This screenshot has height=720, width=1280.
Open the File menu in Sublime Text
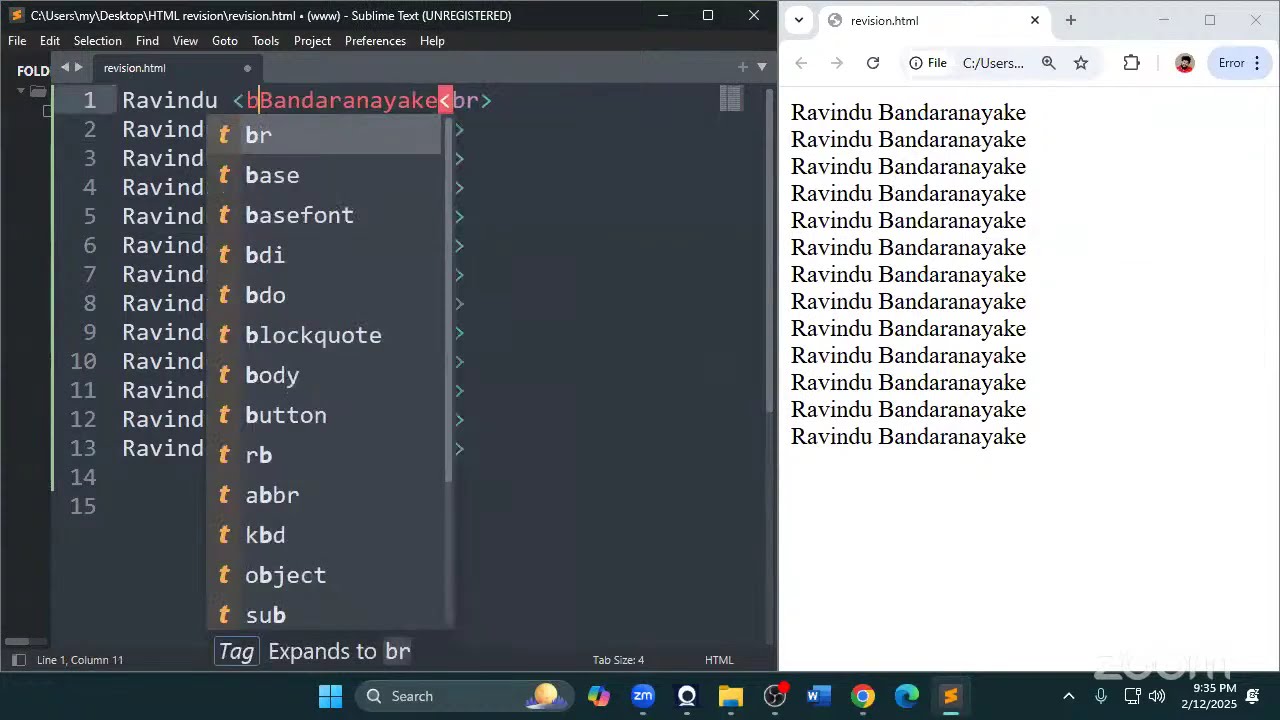(x=17, y=41)
